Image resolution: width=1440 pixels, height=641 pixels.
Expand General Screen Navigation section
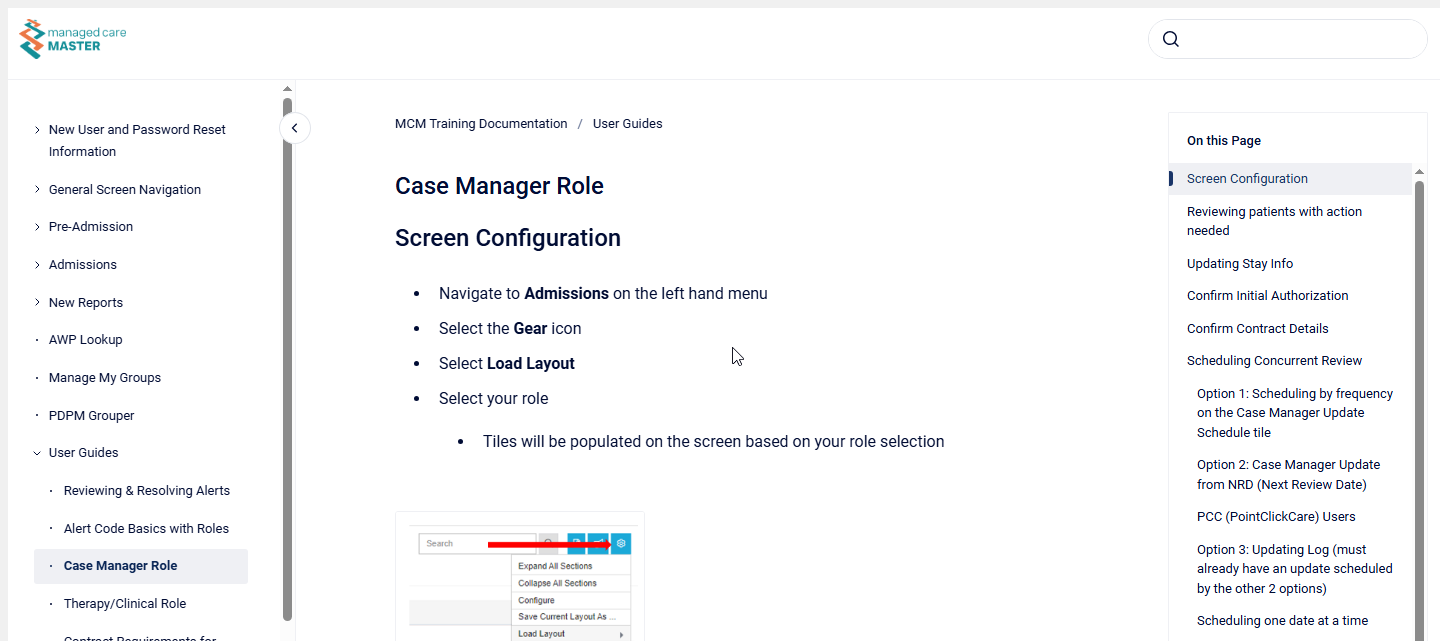point(37,189)
